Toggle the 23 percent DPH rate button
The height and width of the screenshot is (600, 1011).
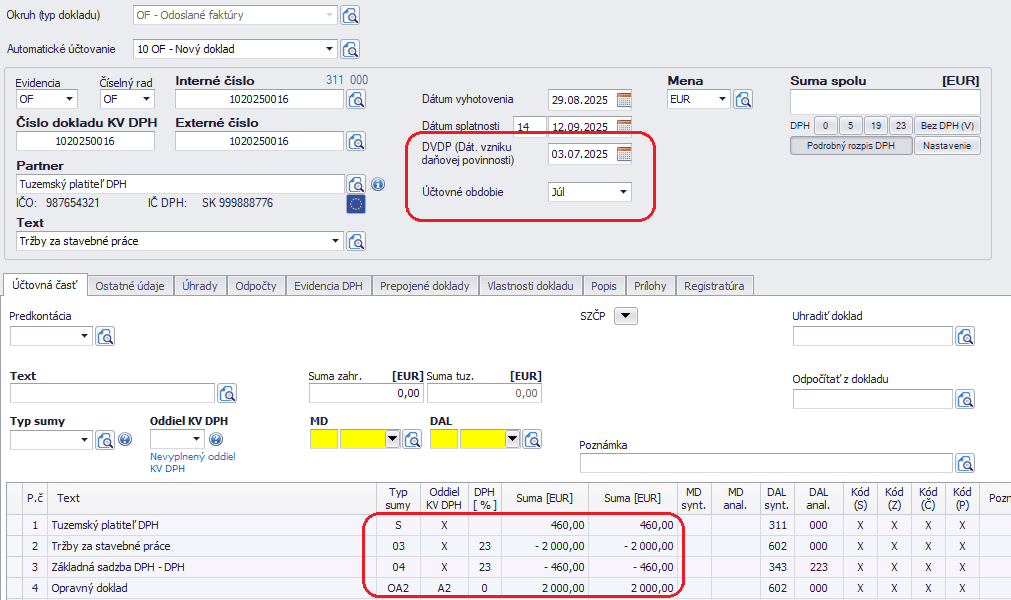[x=900, y=125]
